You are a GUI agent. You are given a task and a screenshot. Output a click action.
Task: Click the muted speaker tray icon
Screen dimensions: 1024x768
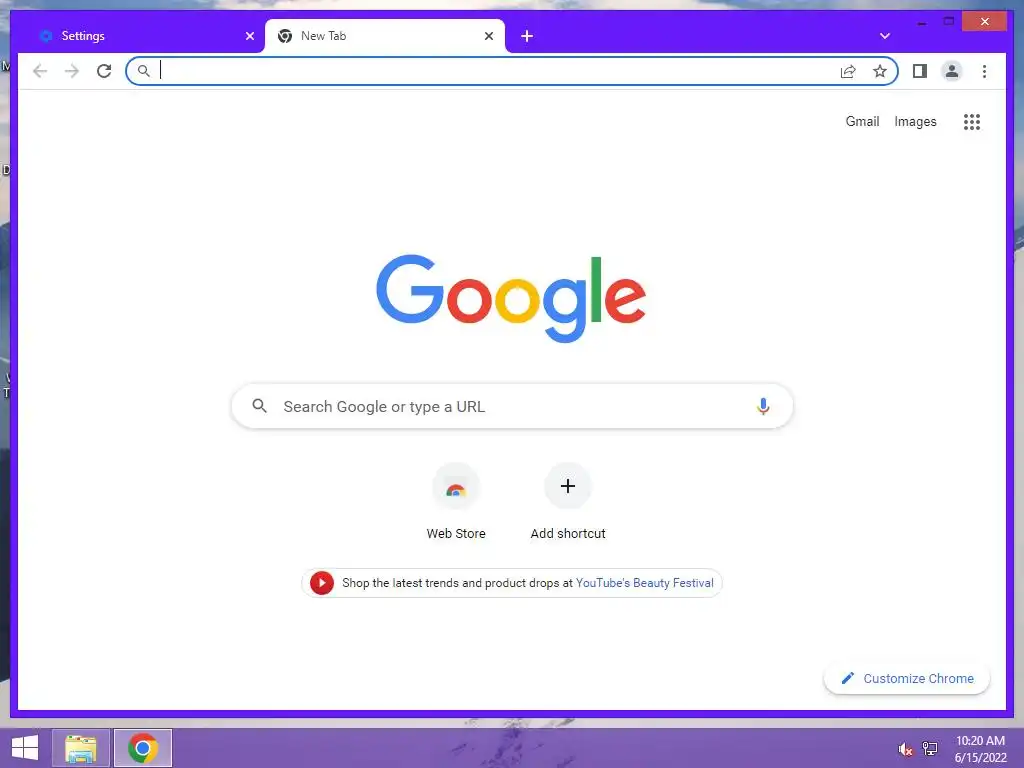pos(905,749)
